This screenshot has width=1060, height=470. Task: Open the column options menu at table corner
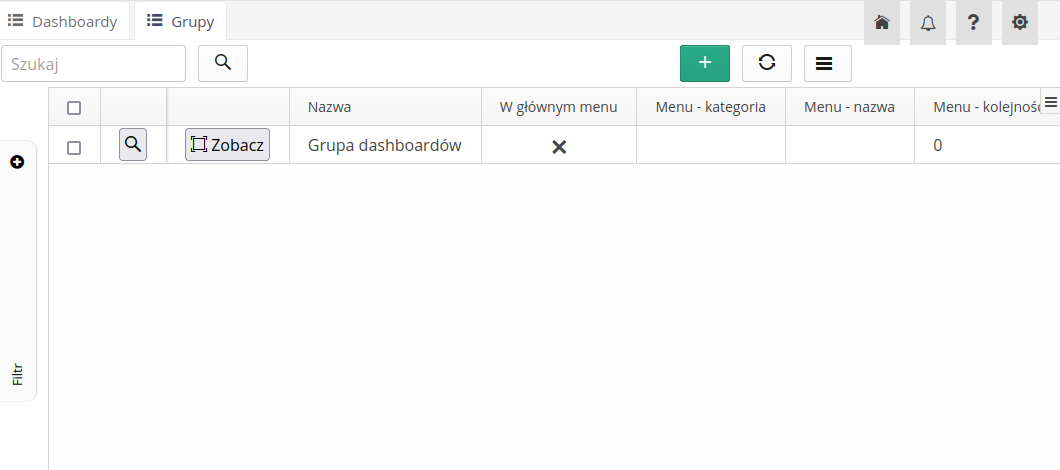click(1050, 101)
